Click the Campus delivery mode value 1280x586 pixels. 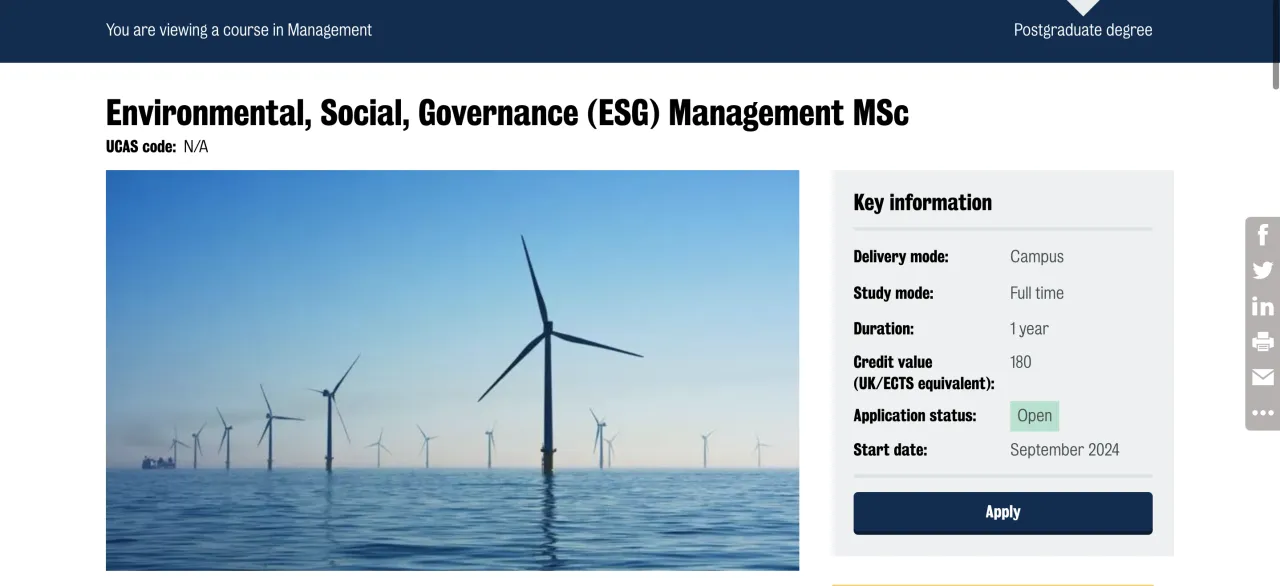[1036, 257]
